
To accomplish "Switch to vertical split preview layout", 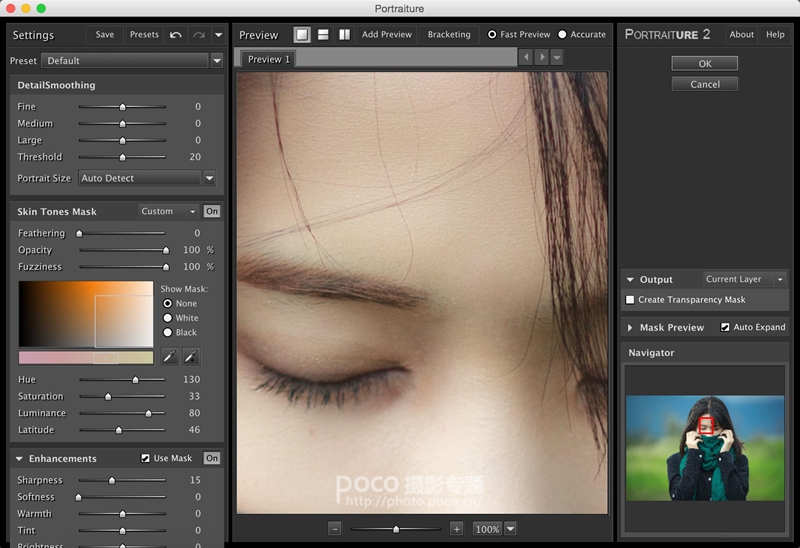I will tap(344, 35).
